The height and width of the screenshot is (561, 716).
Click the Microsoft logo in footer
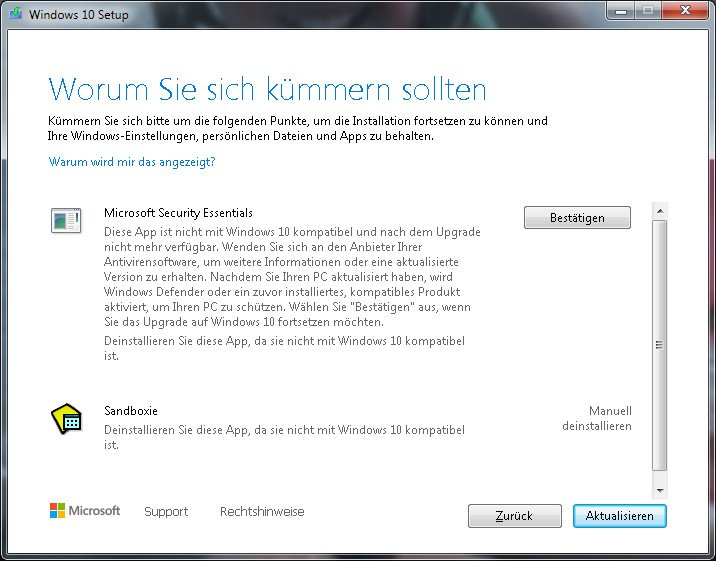(85, 510)
